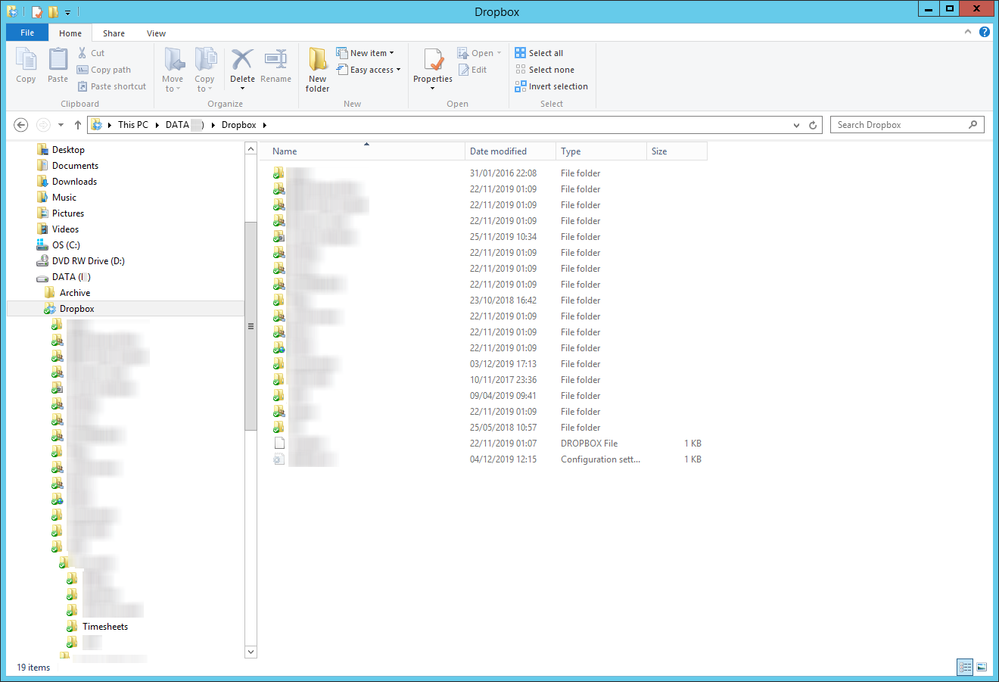Open Properties via the ribbon icon
This screenshot has width=999, height=682.
432,67
